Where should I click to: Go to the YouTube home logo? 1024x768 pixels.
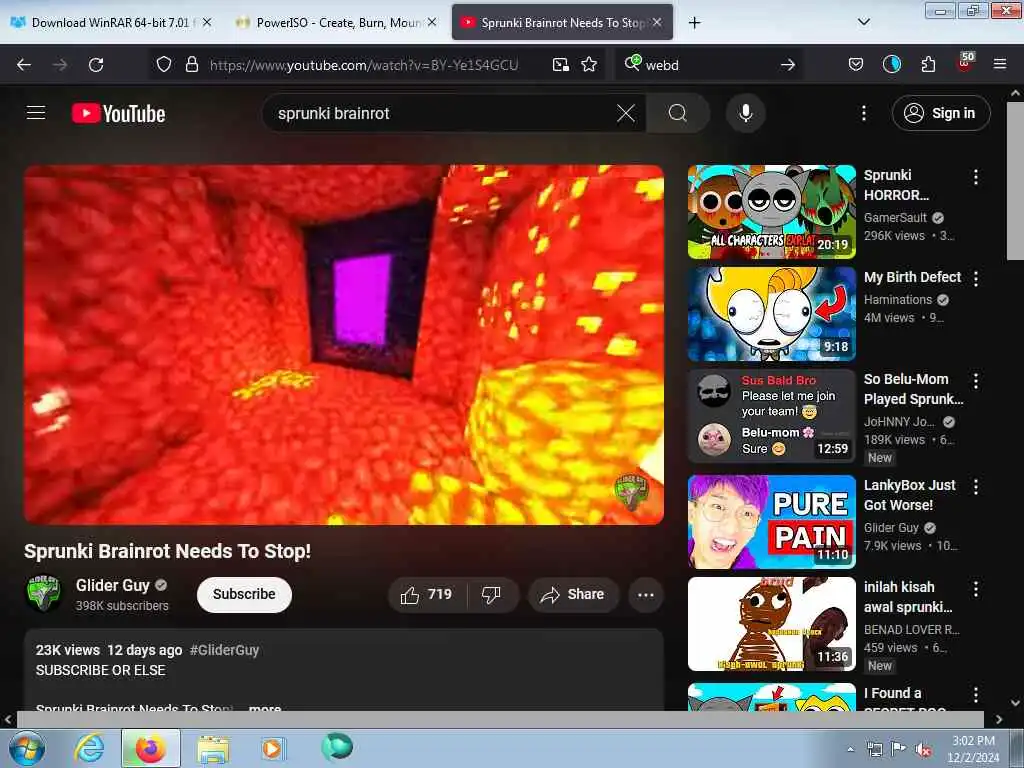[118, 113]
